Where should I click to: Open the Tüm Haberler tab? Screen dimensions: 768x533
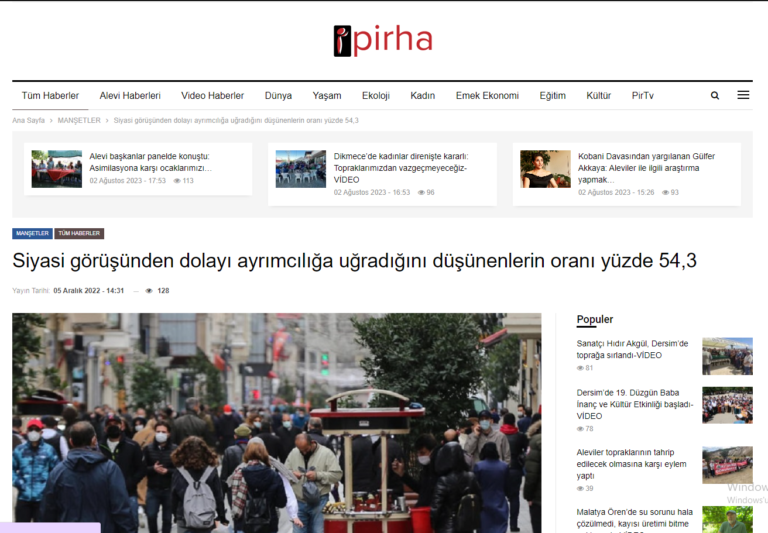click(x=50, y=96)
